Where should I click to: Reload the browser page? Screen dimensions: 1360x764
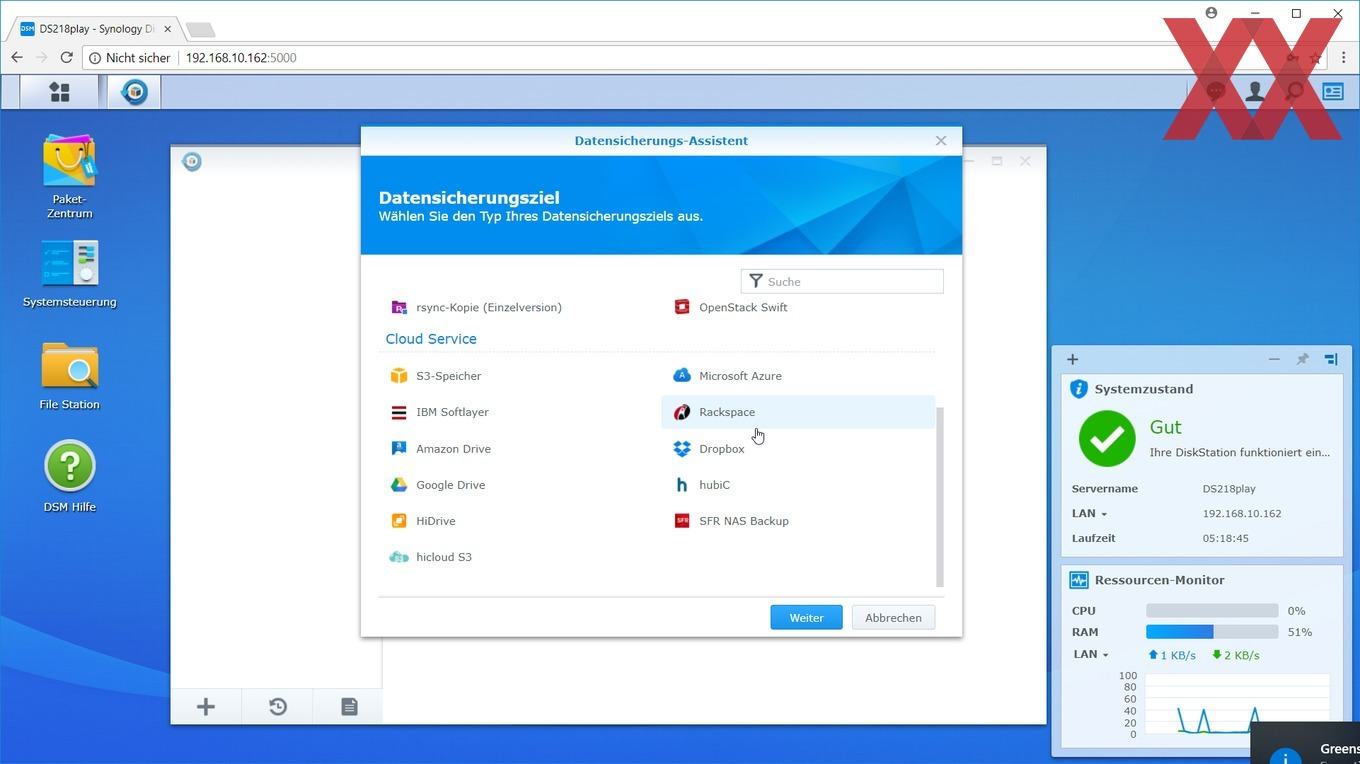[66, 58]
